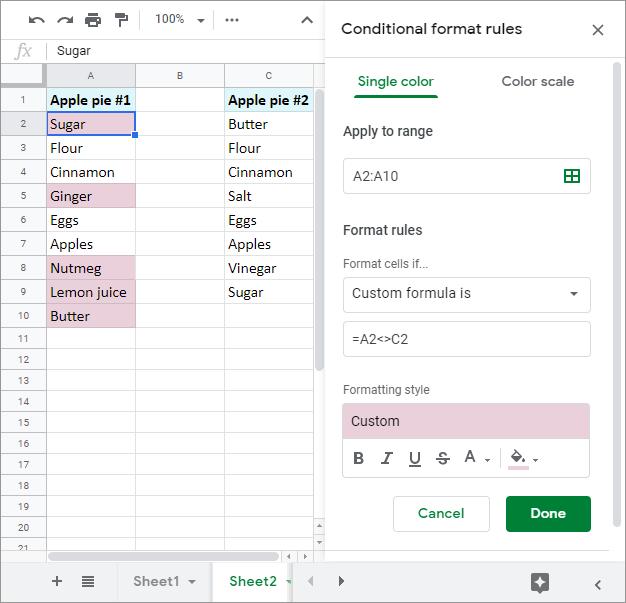The image size is (626, 603).
Task: Click the Print icon
Action: [x=93, y=20]
